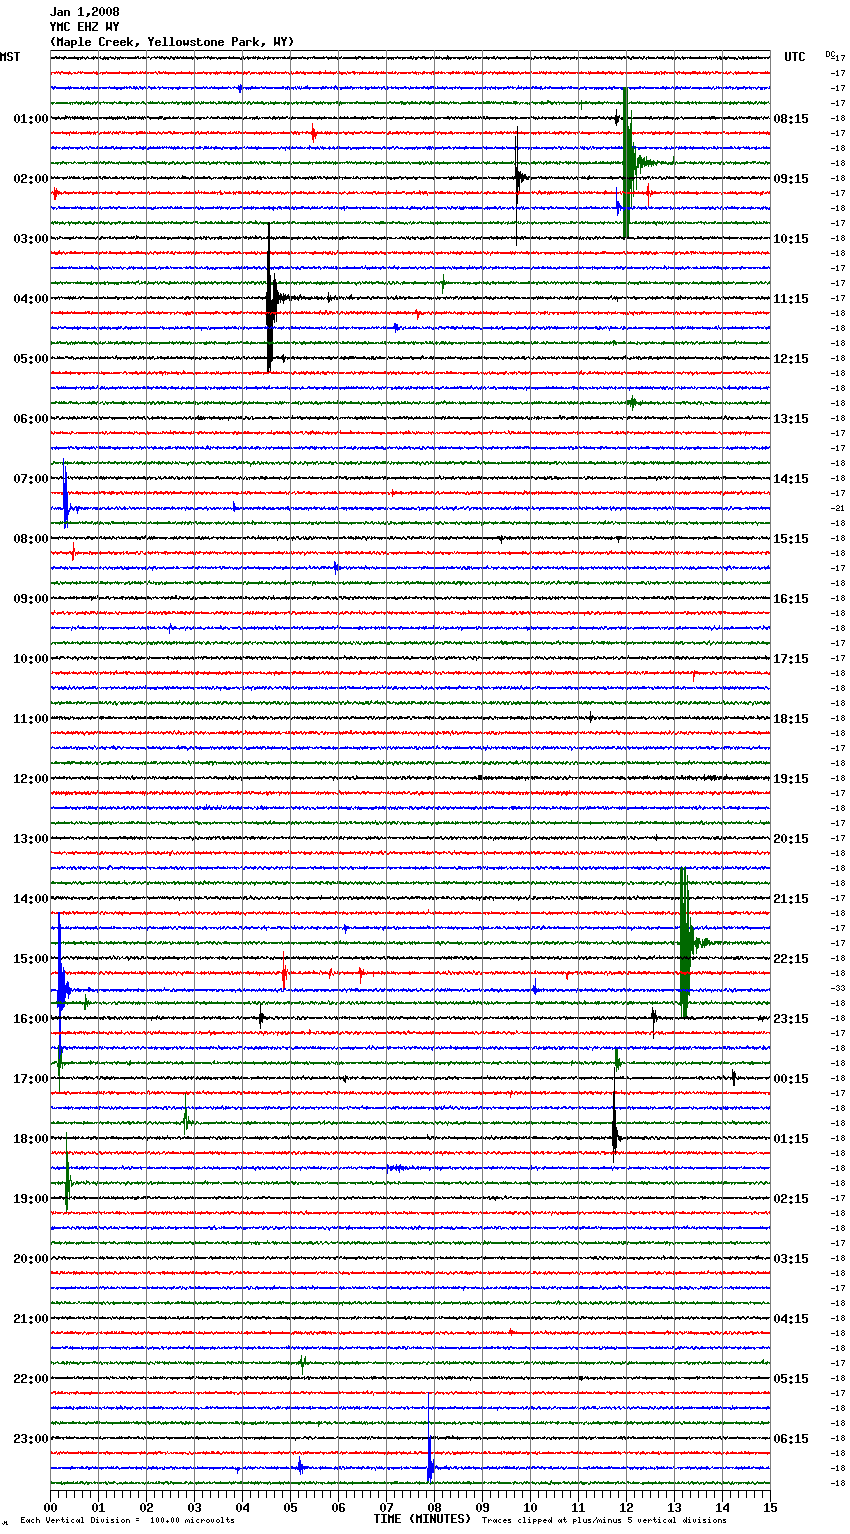Screen dimensions: 850x1534
Task: Click the traces clipped footer note
Action: 604,1521
